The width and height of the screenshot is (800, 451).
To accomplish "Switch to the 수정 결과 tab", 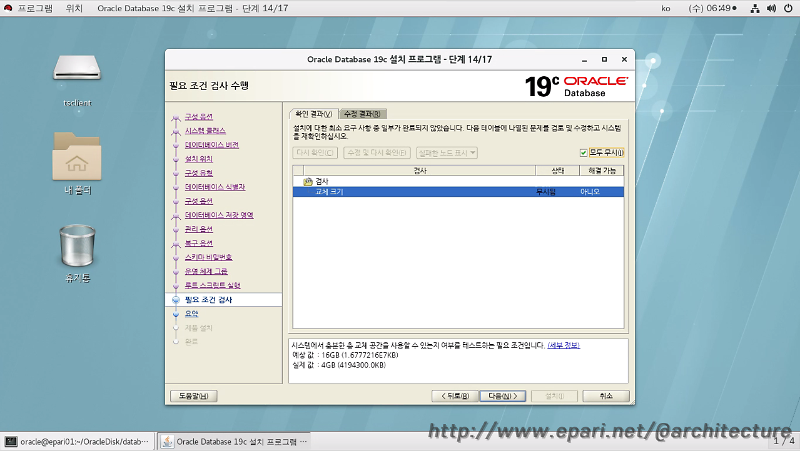I will coord(362,114).
